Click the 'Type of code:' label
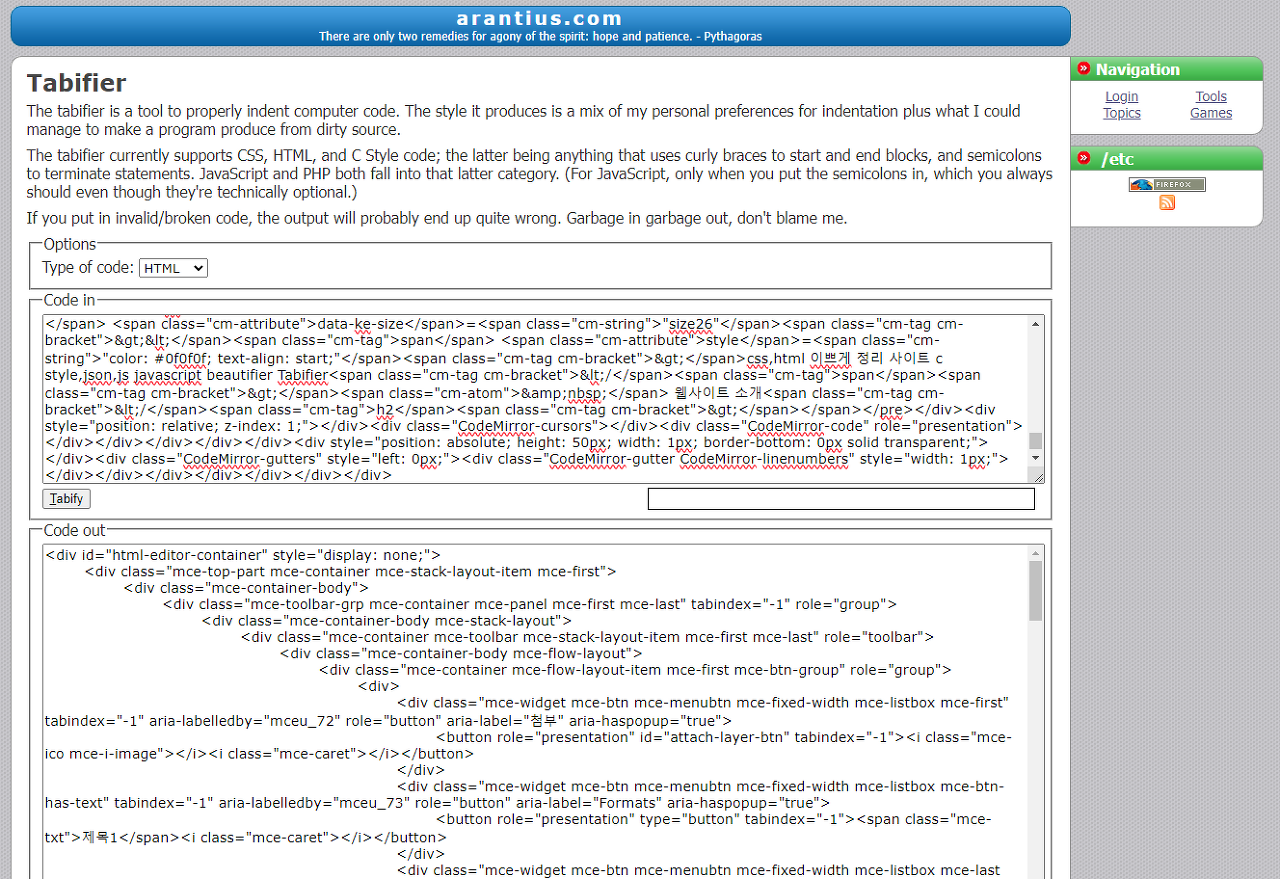 point(88,268)
